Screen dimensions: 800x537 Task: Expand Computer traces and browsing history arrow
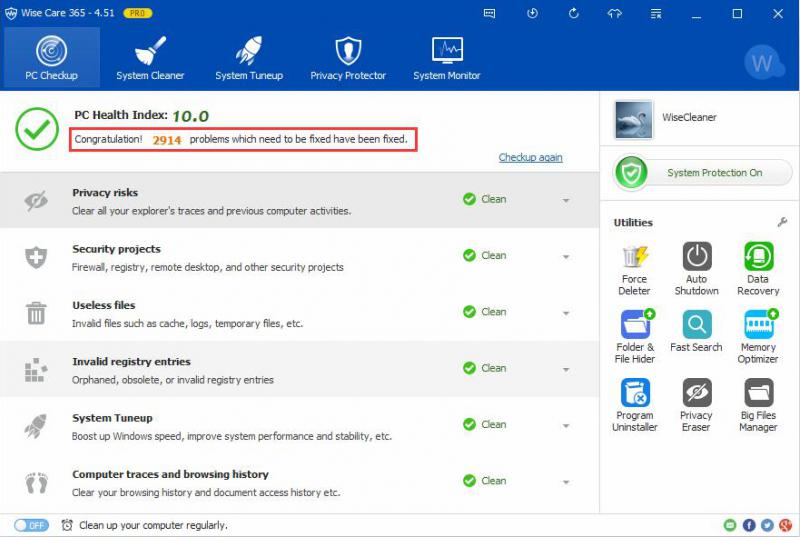(x=566, y=482)
